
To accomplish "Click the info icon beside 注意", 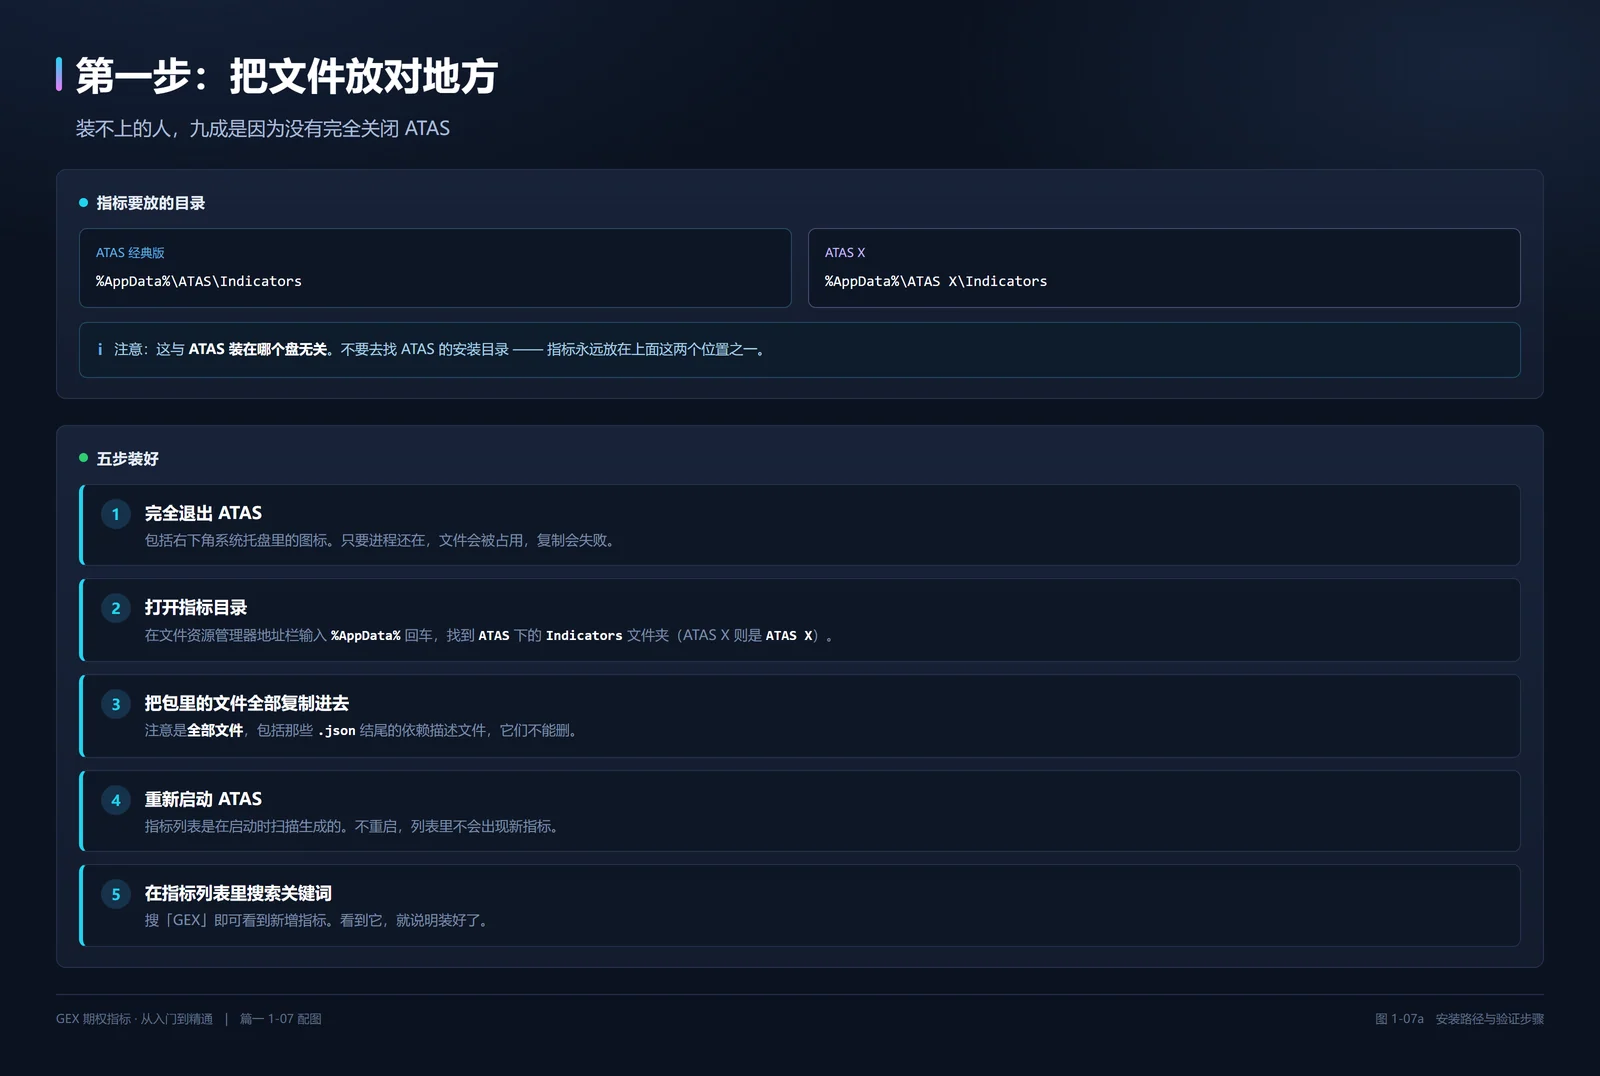I will [x=100, y=350].
